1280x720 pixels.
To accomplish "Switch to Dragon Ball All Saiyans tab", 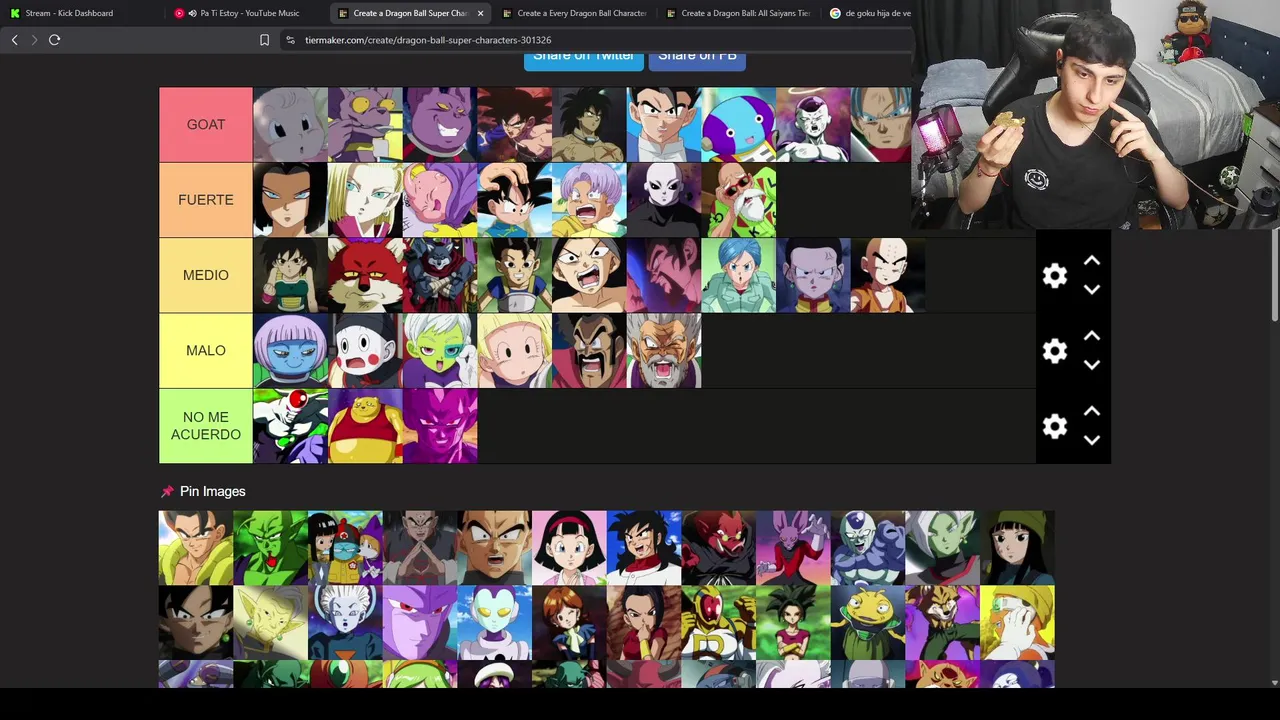I will pos(738,13).
